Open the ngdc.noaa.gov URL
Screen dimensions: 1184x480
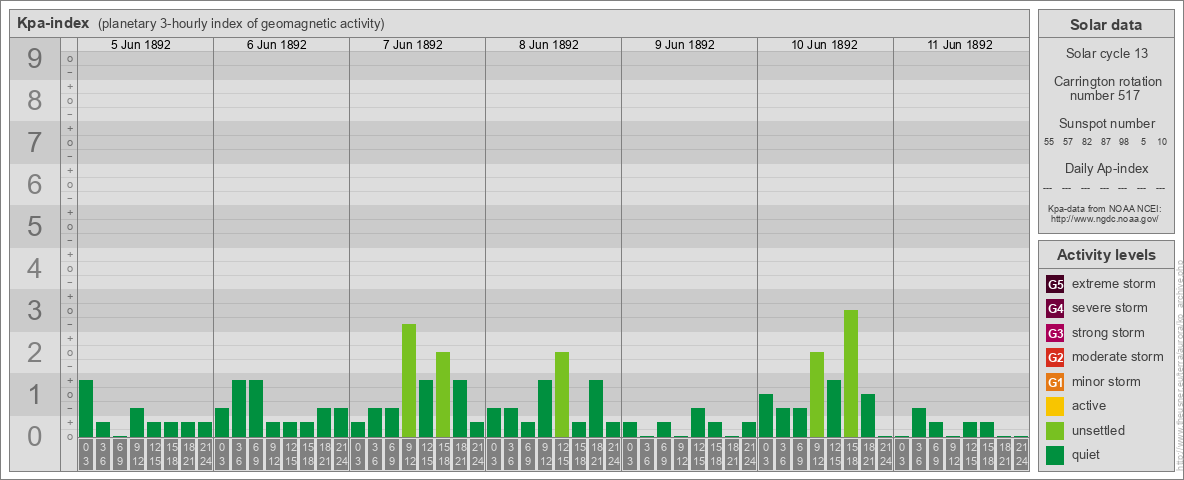1104,218
